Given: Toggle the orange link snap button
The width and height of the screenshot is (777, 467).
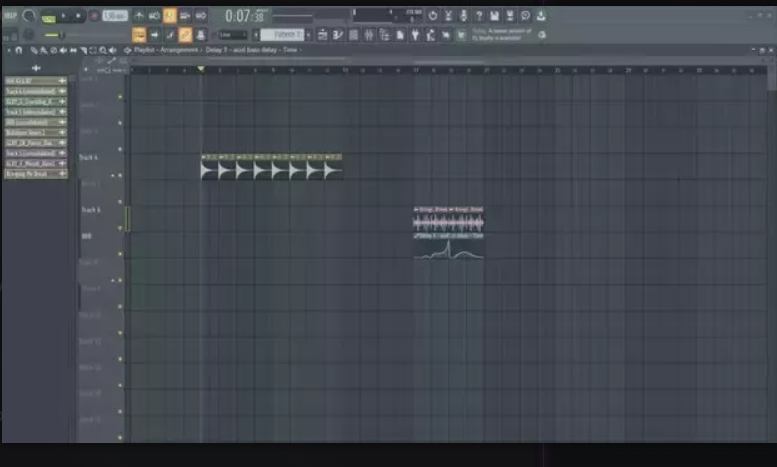Looking at the screenshot, I should click(x=185, y=35).
